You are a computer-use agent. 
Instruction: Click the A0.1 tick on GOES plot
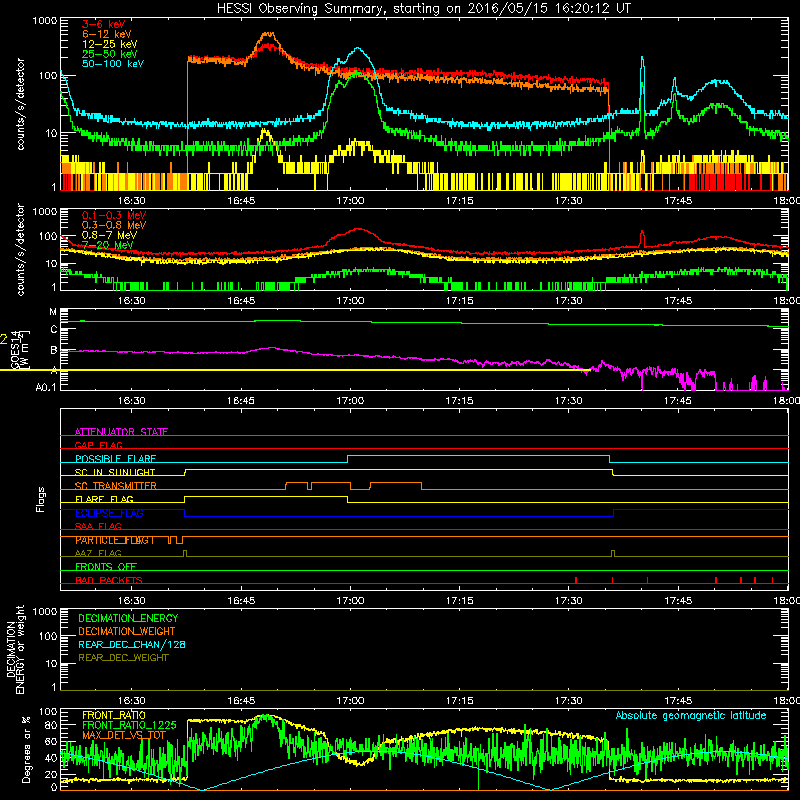click(46, 387)
